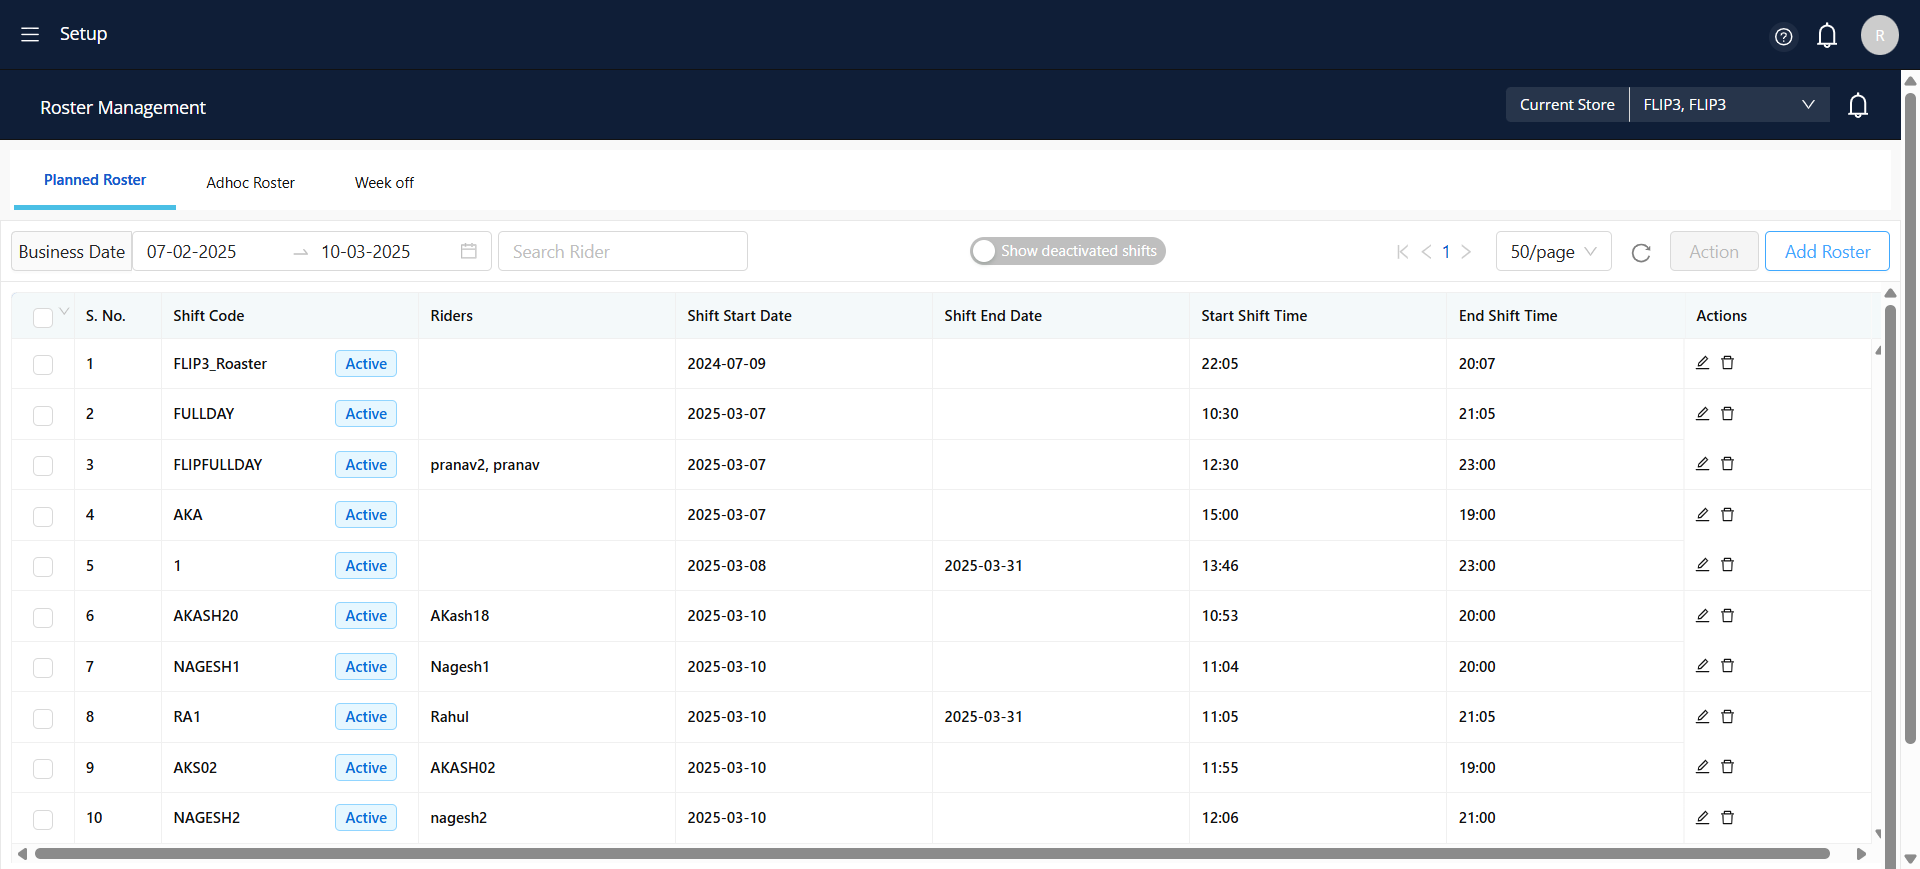Viewport: 1920px width, 869px height.
Task: Select the AKA row checkbox
Action: [42, 516]
